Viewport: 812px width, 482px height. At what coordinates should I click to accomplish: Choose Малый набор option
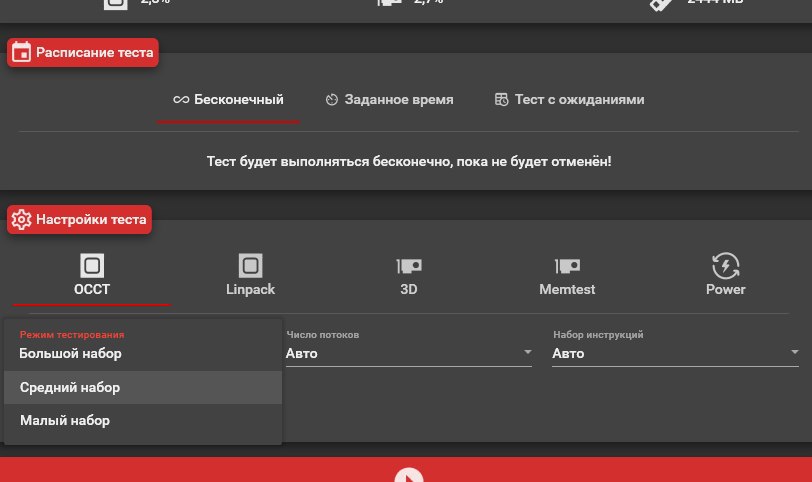[143, 420]
